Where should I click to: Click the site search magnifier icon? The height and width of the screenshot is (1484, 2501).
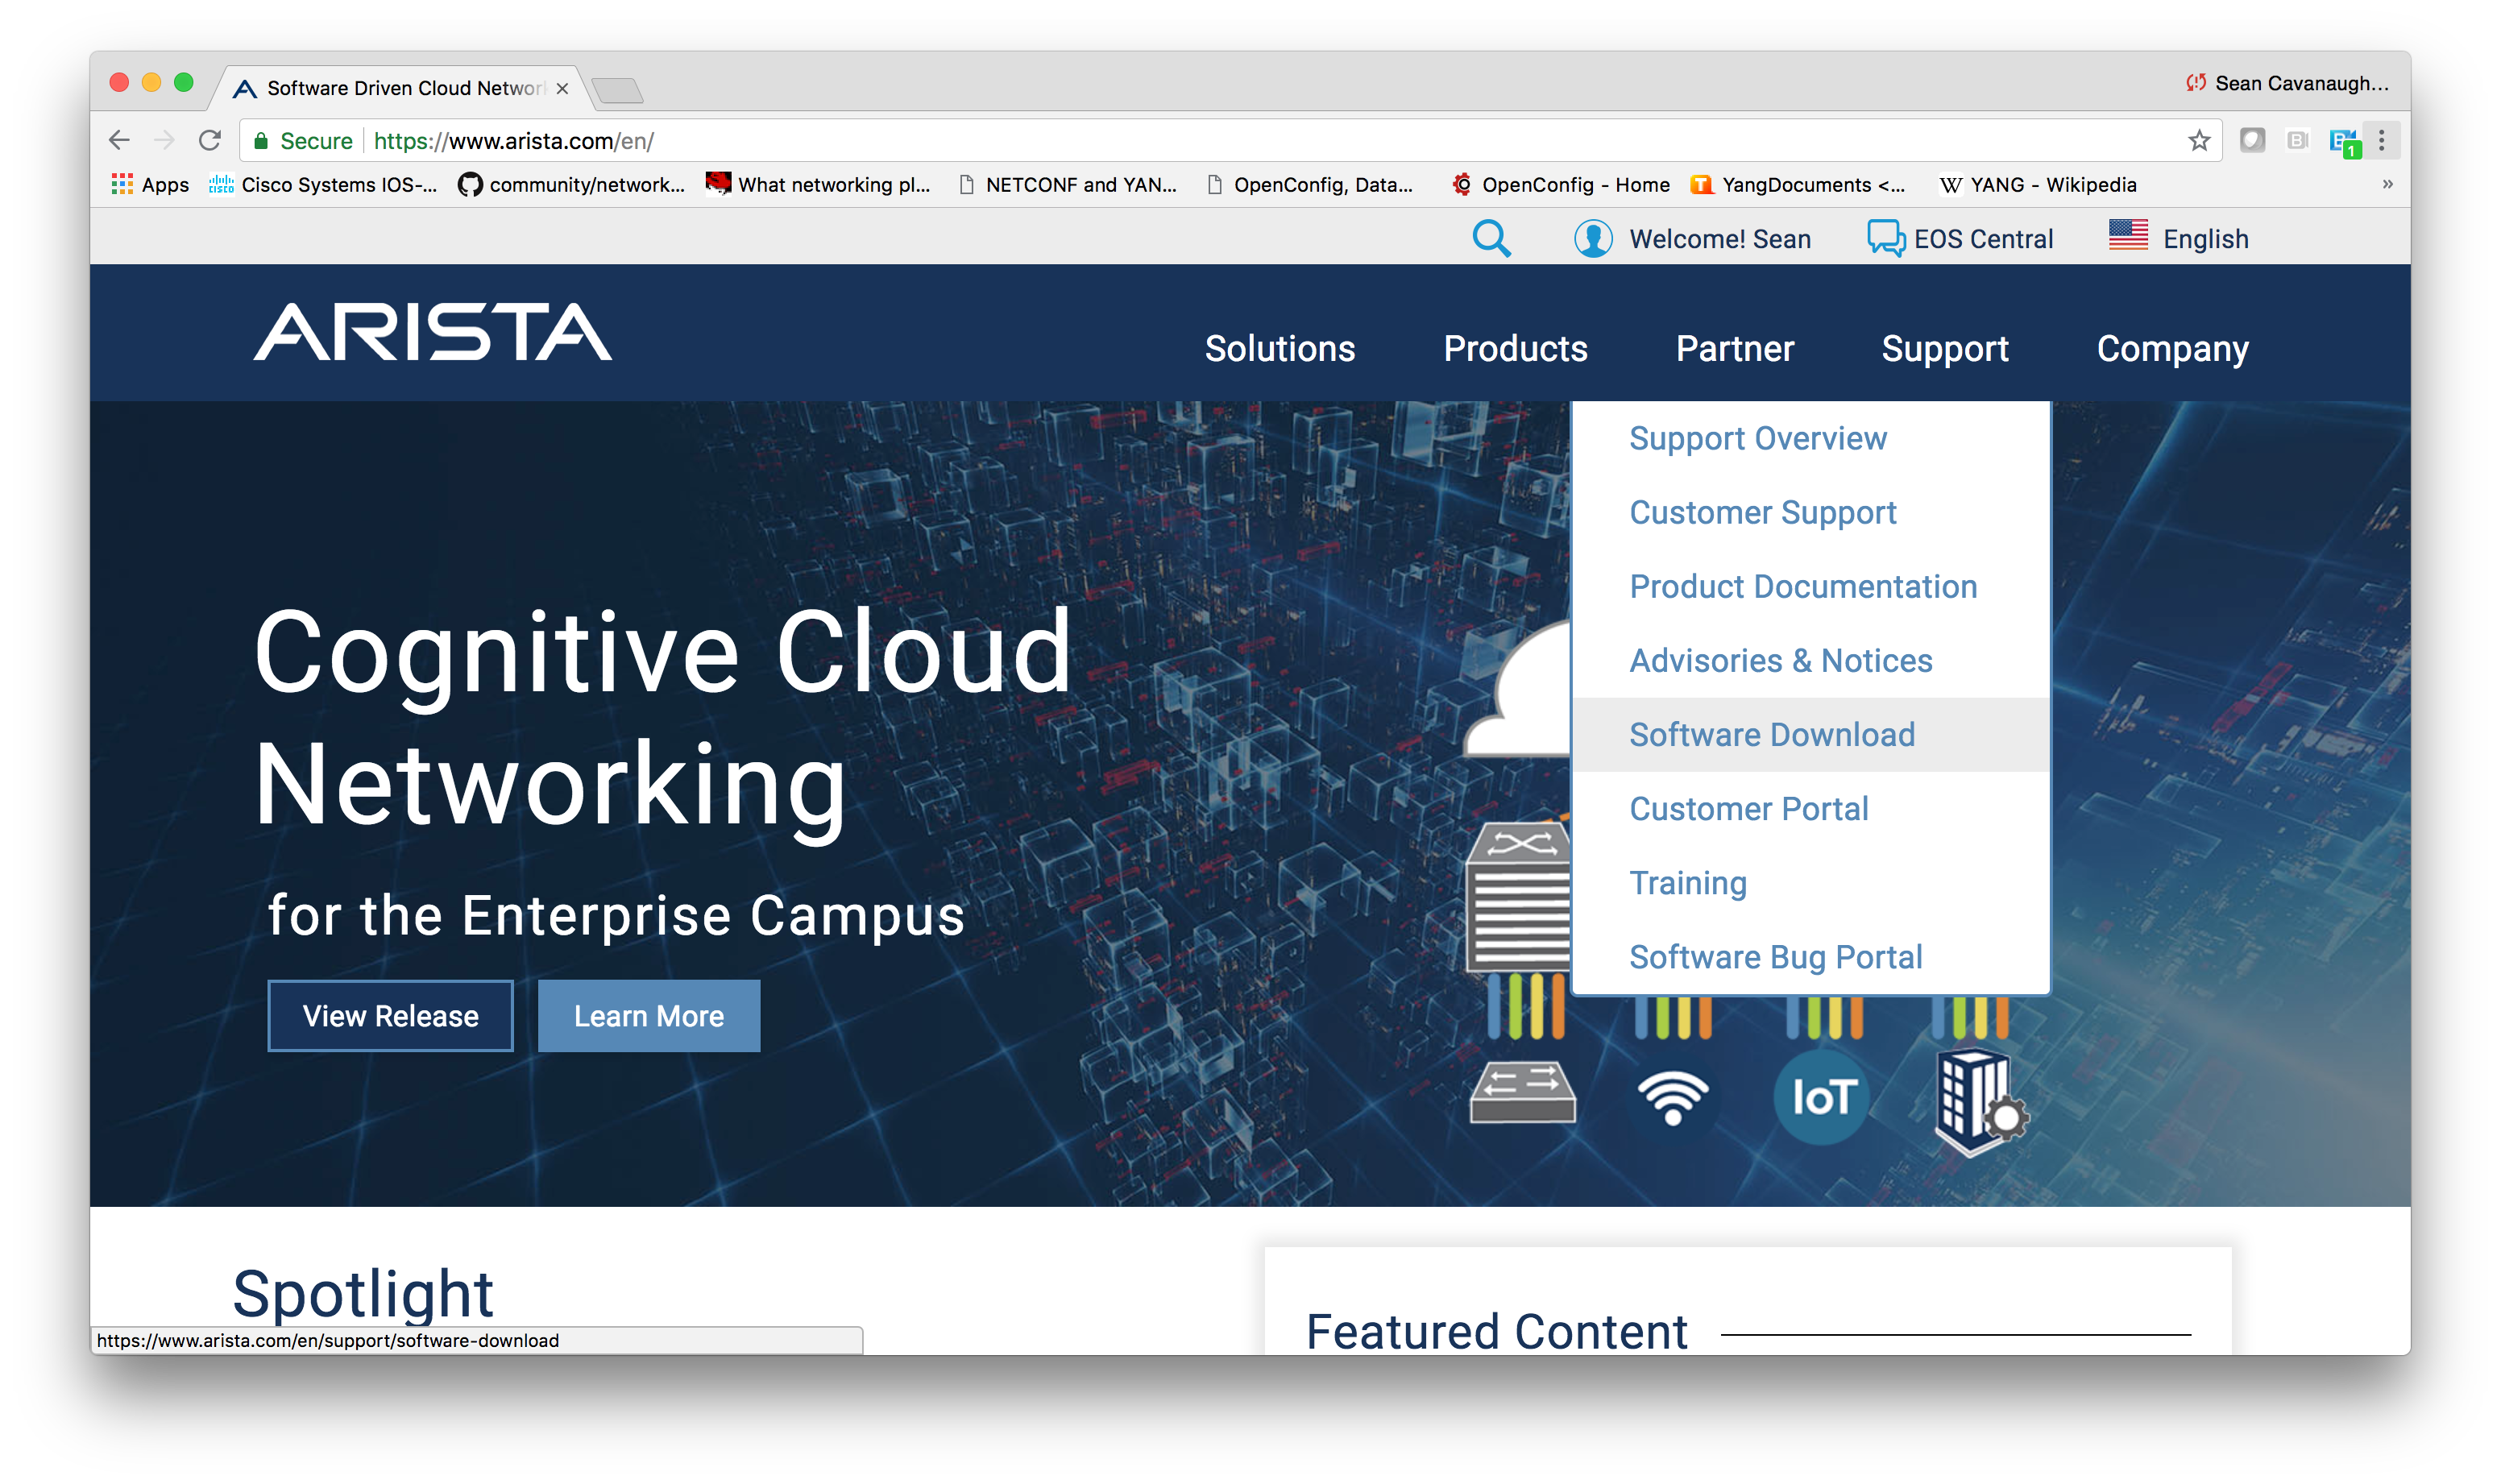(x=1491, y=238)
